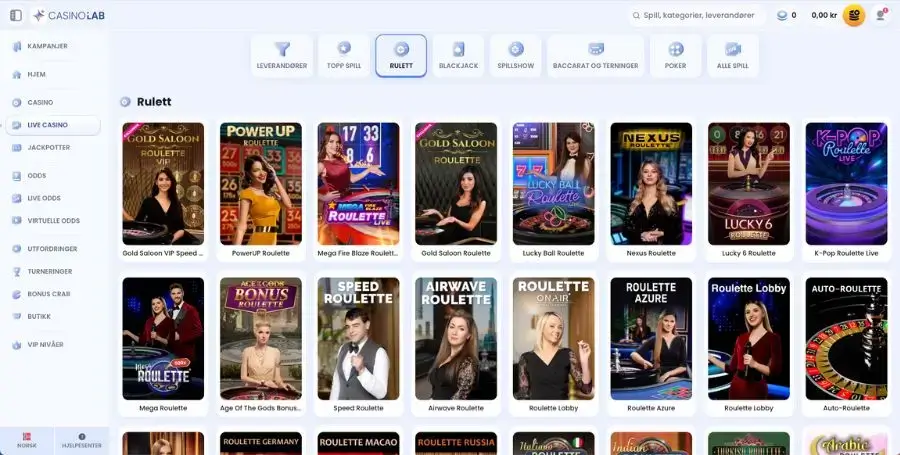Click the Auto-Roulette title text
900x455 pixels.
click(x=846, y=408)
